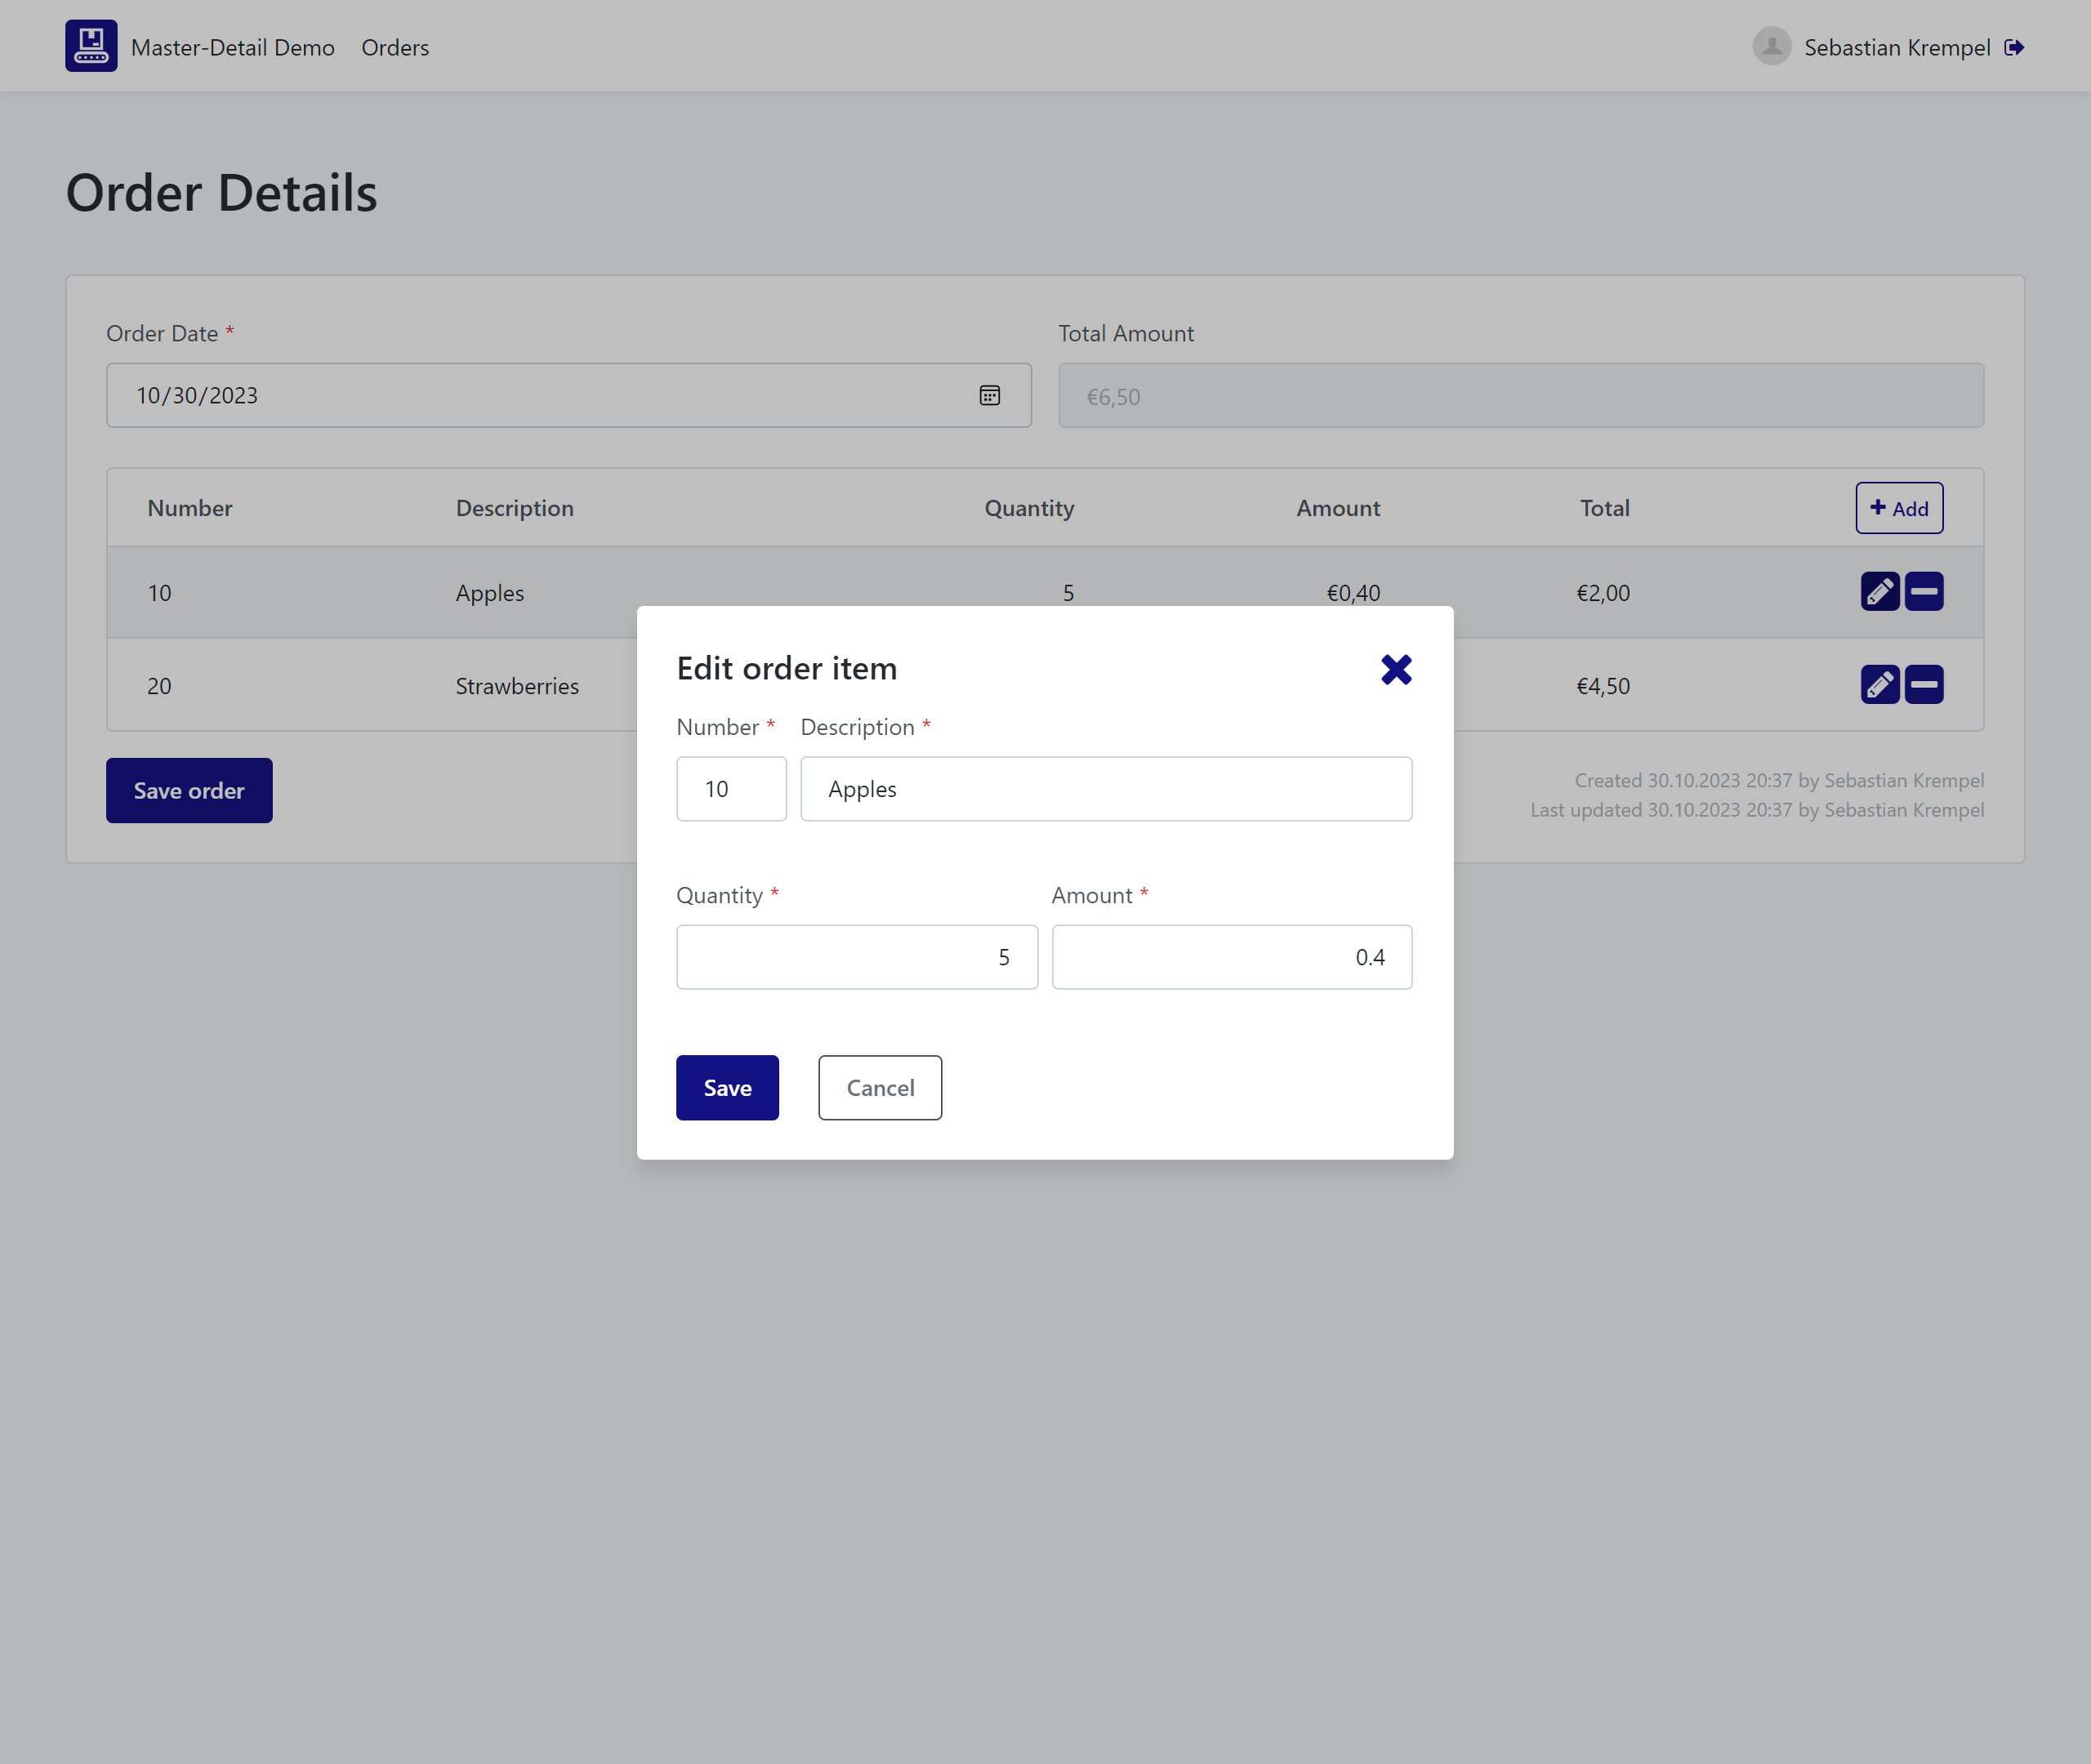Image resolution: width=2091 pixels, height=1764 pixels.
Task: Focus the Number input field
Action: click(731, 789)
